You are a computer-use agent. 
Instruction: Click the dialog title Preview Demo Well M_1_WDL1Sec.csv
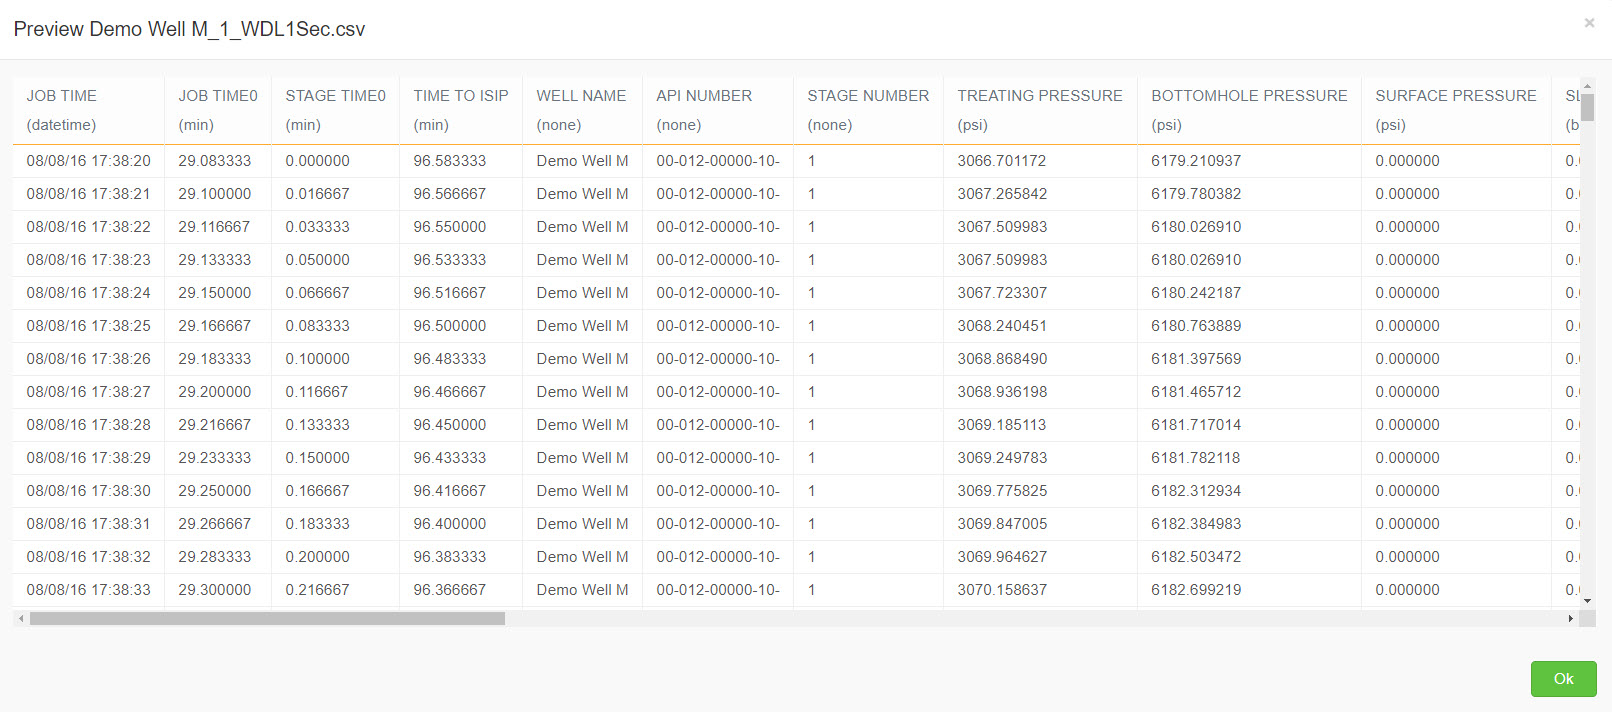[x=190, y=29]
